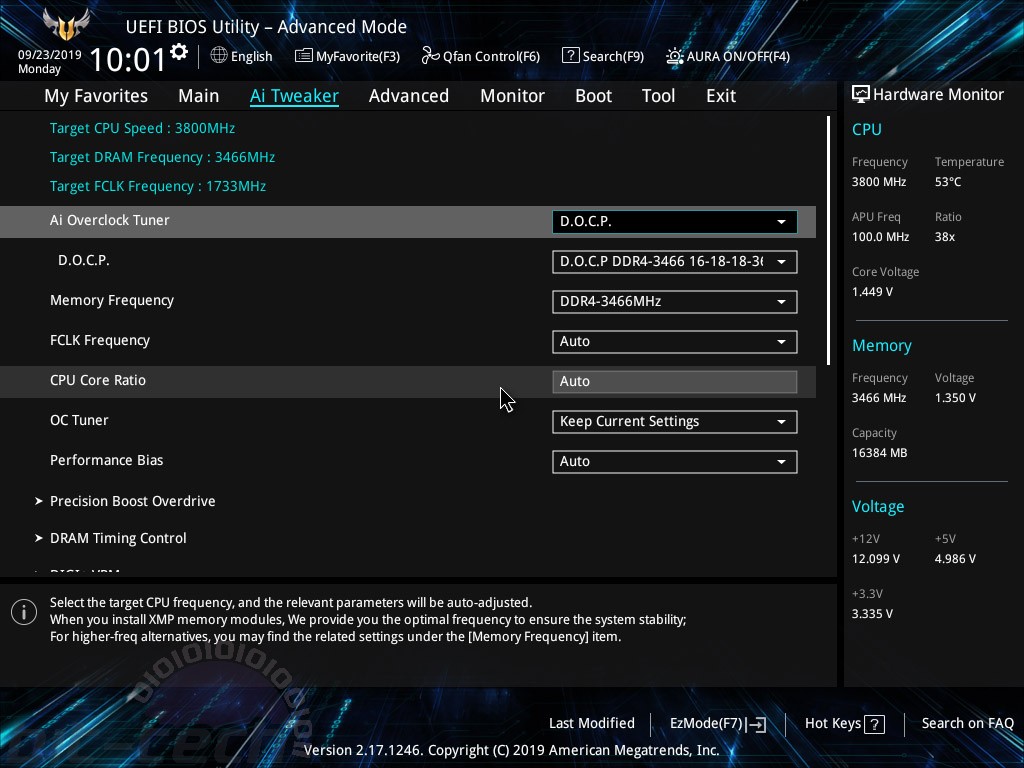The width and height of the screenshot is (1024, 768).
Task: Click the globe language icon
Action: (x=219, y=56)
